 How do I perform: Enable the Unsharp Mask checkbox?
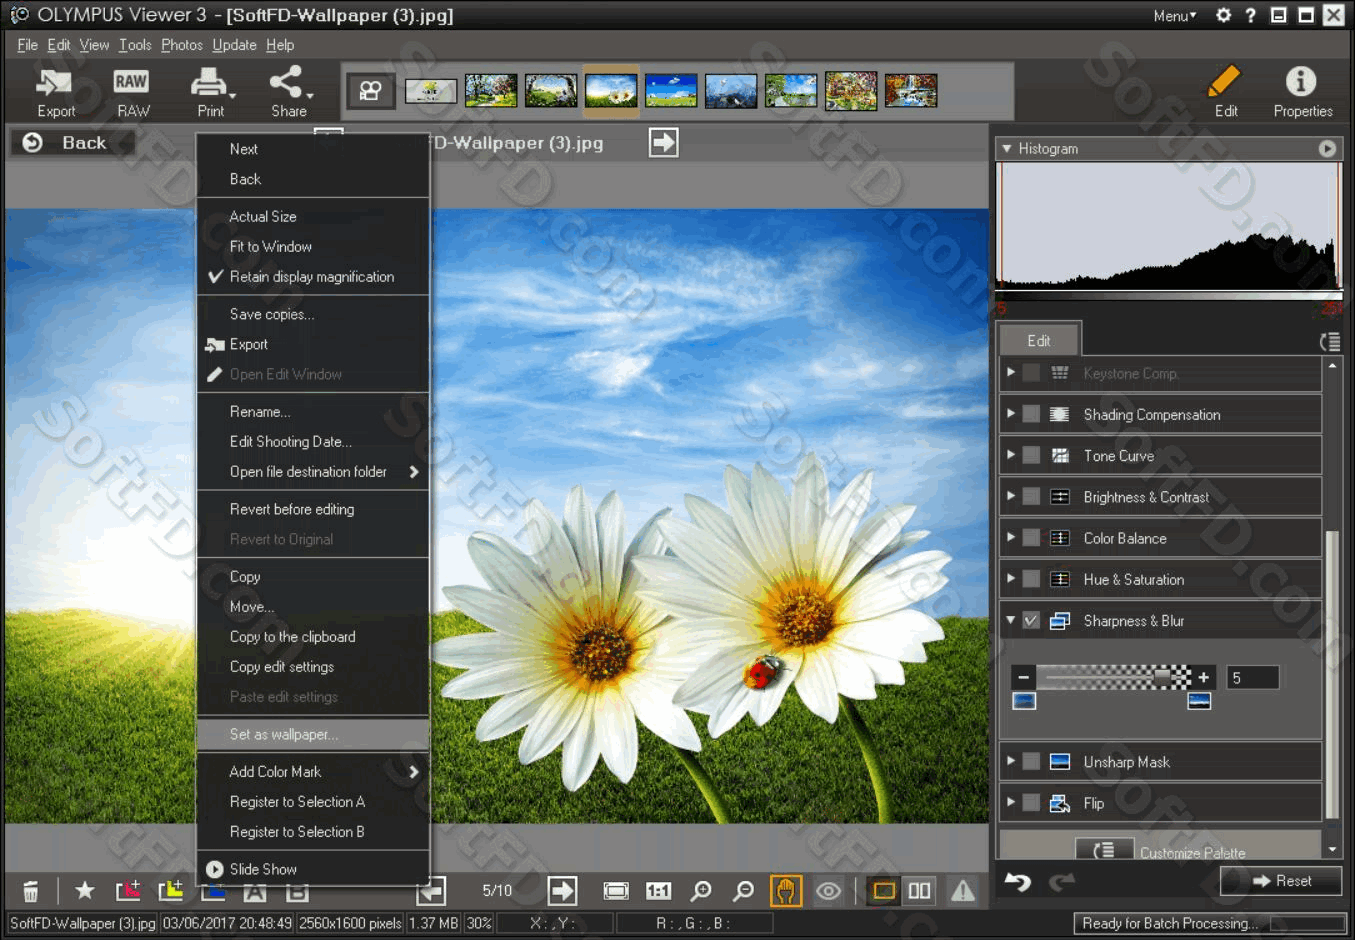coord(1031,762)
